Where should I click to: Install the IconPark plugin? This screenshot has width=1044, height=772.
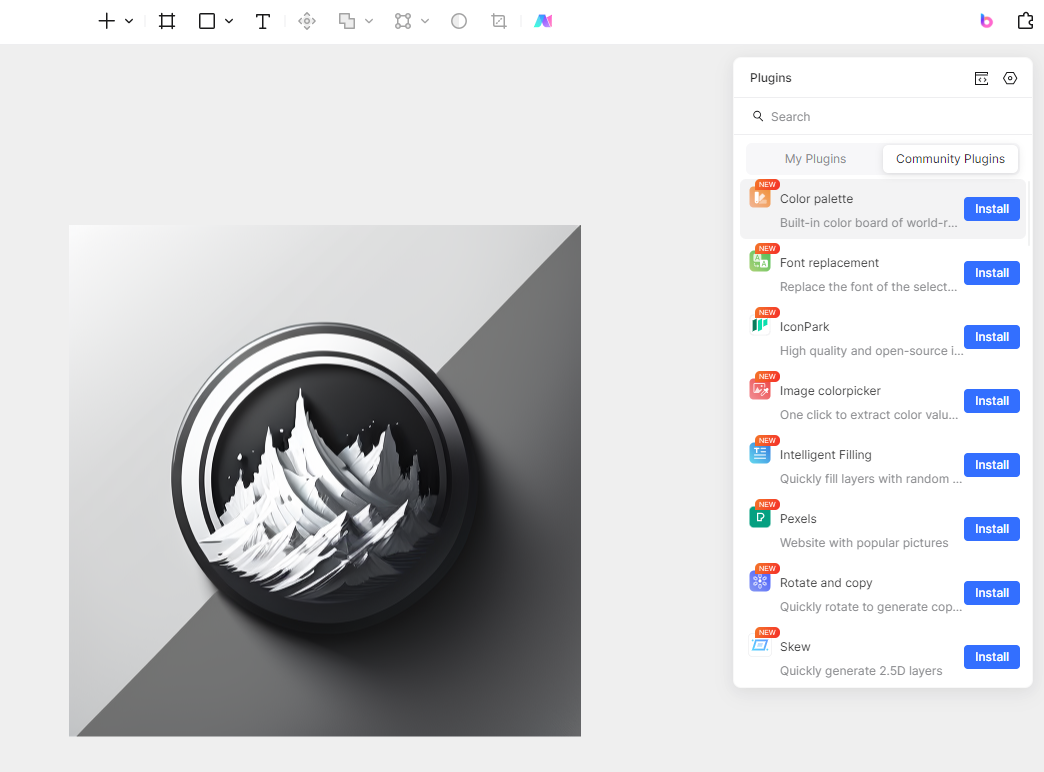pos(991,337)
